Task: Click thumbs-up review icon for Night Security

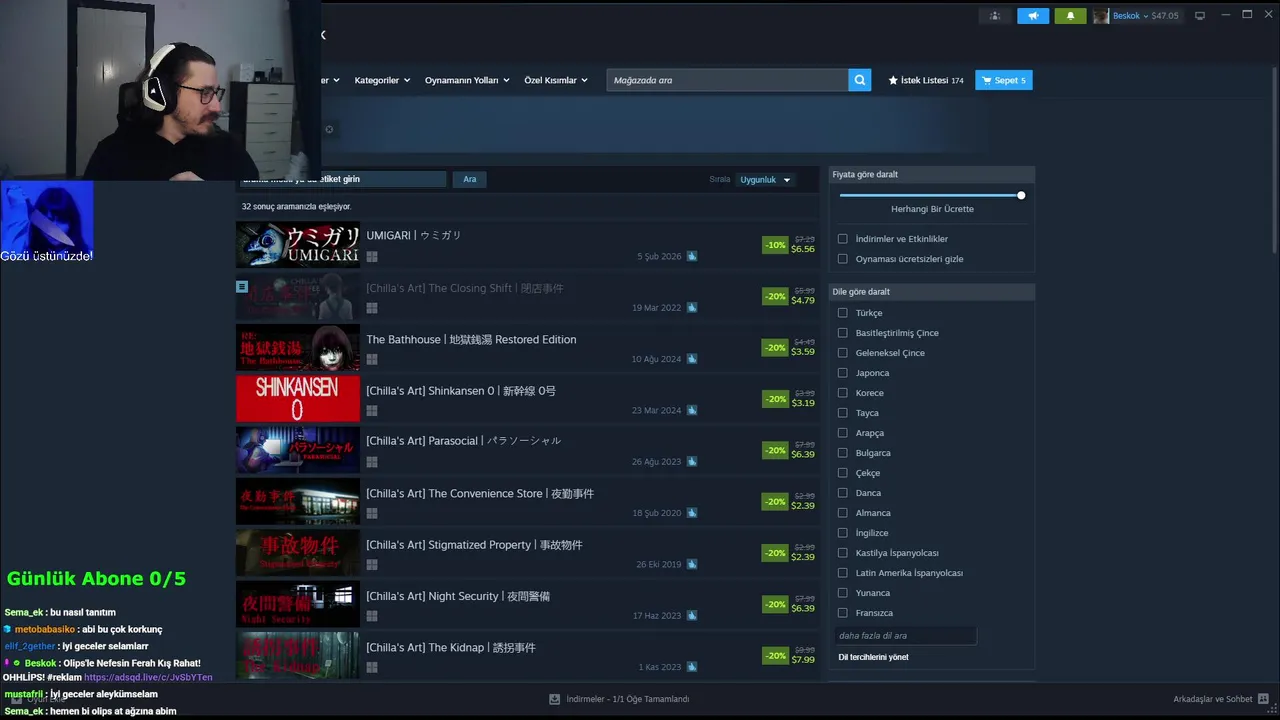Action: (692, 616)
